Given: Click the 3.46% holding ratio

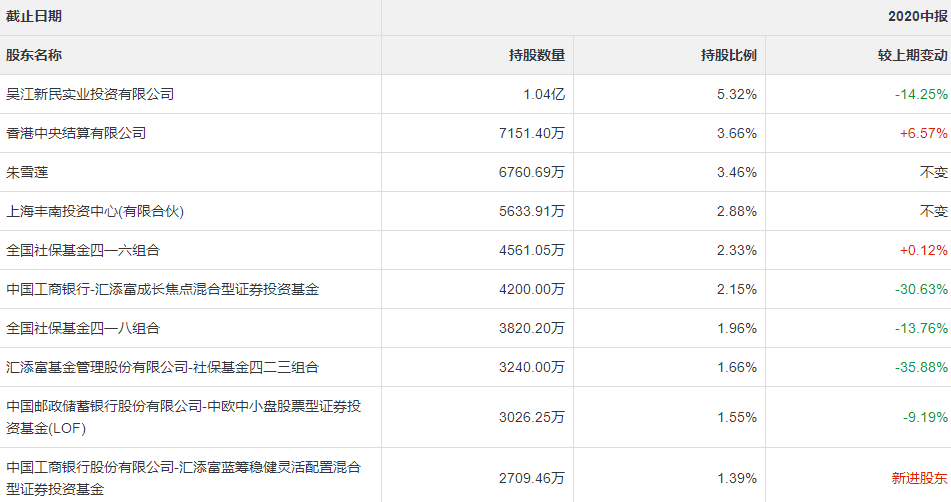Looking at the screenshot, I should 737,172.
